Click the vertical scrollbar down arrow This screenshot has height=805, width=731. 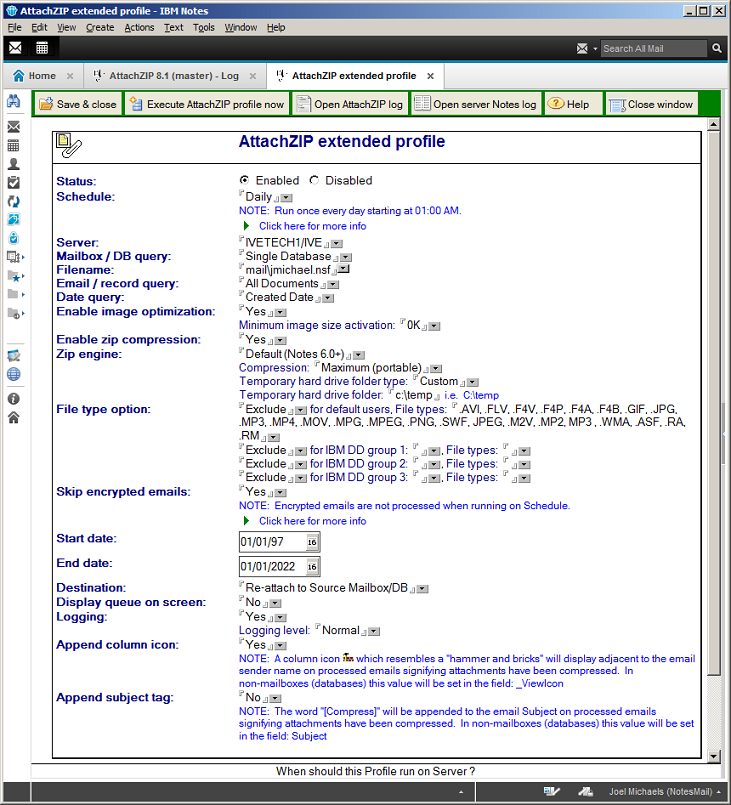tap(714, 756)
